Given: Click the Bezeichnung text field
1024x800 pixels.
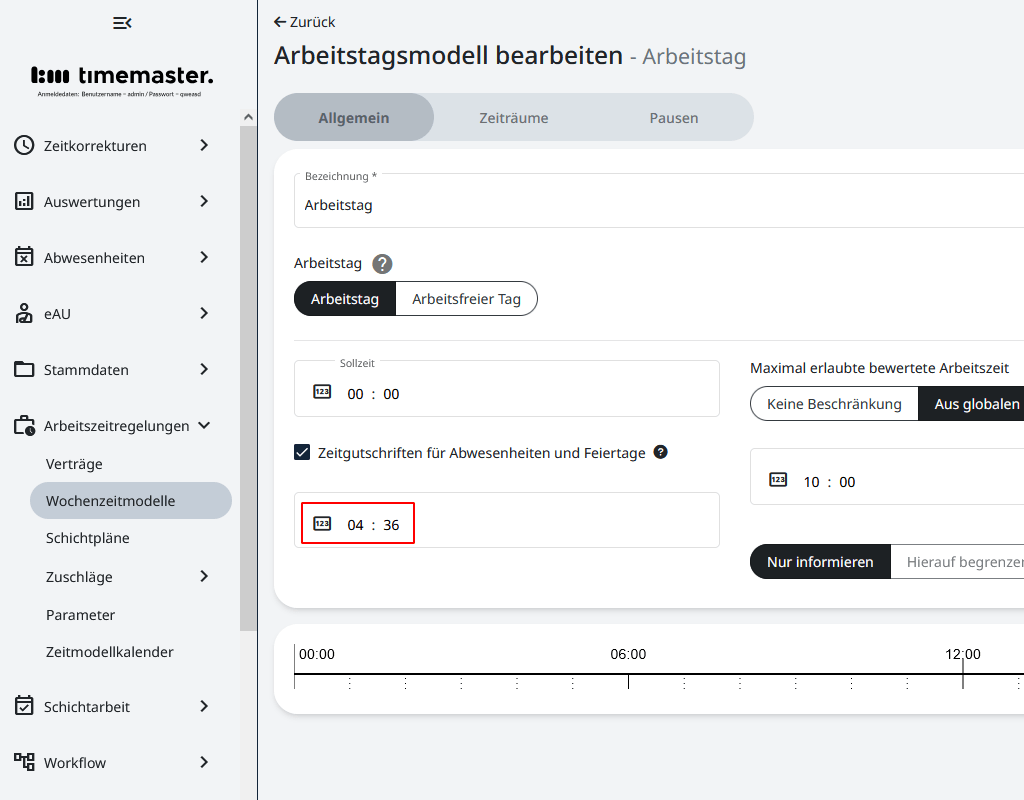Looking at the screenshot, I should [660, 205].
